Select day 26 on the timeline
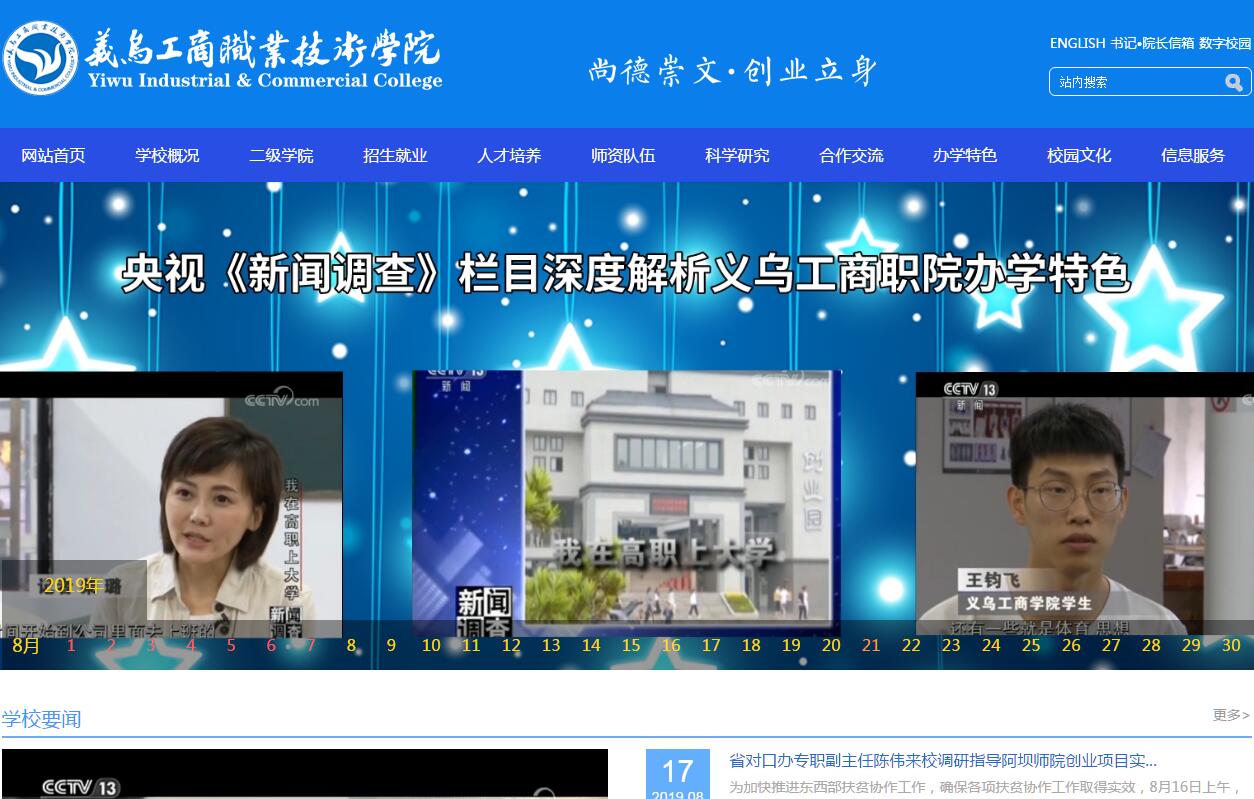 click(1071, 645)
